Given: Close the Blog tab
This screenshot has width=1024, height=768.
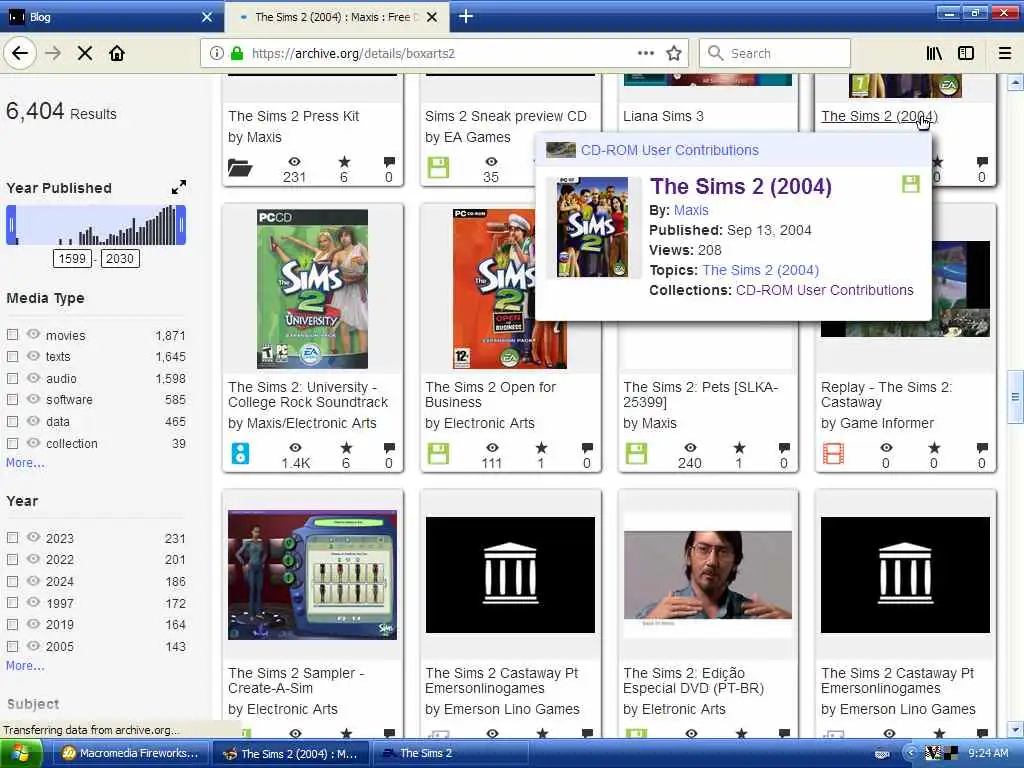Looking at the screenshot, I should [206, 17].
